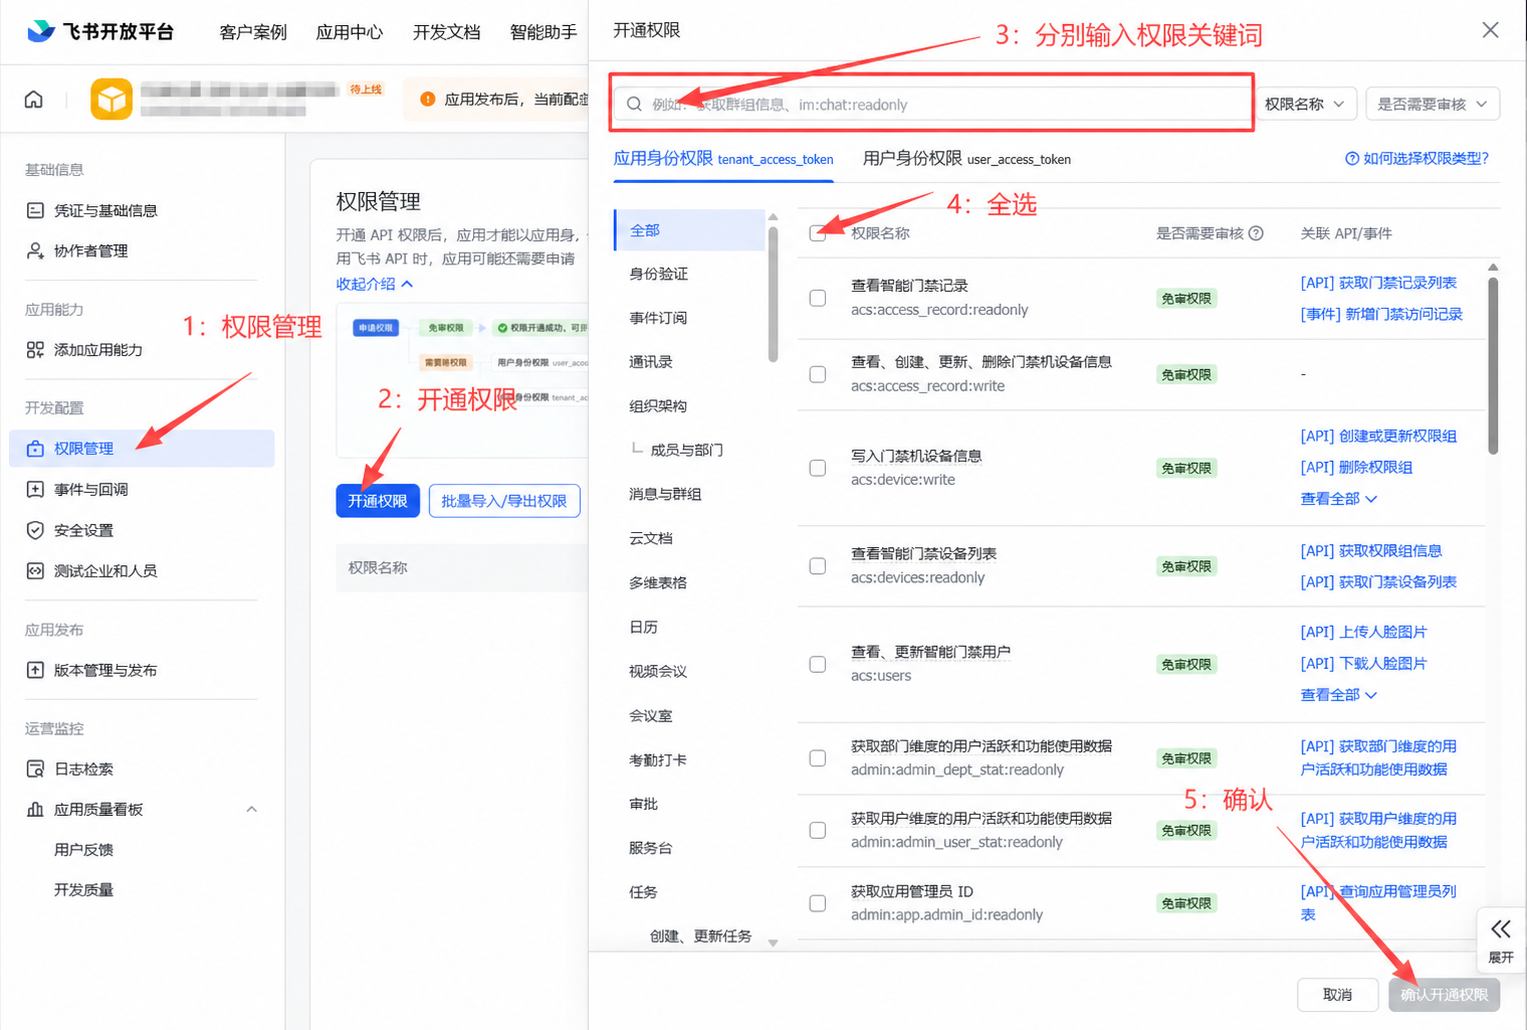Check admin:app.admin_id:readonly permission
The image size is (1527, 1030).
(817, 903)
